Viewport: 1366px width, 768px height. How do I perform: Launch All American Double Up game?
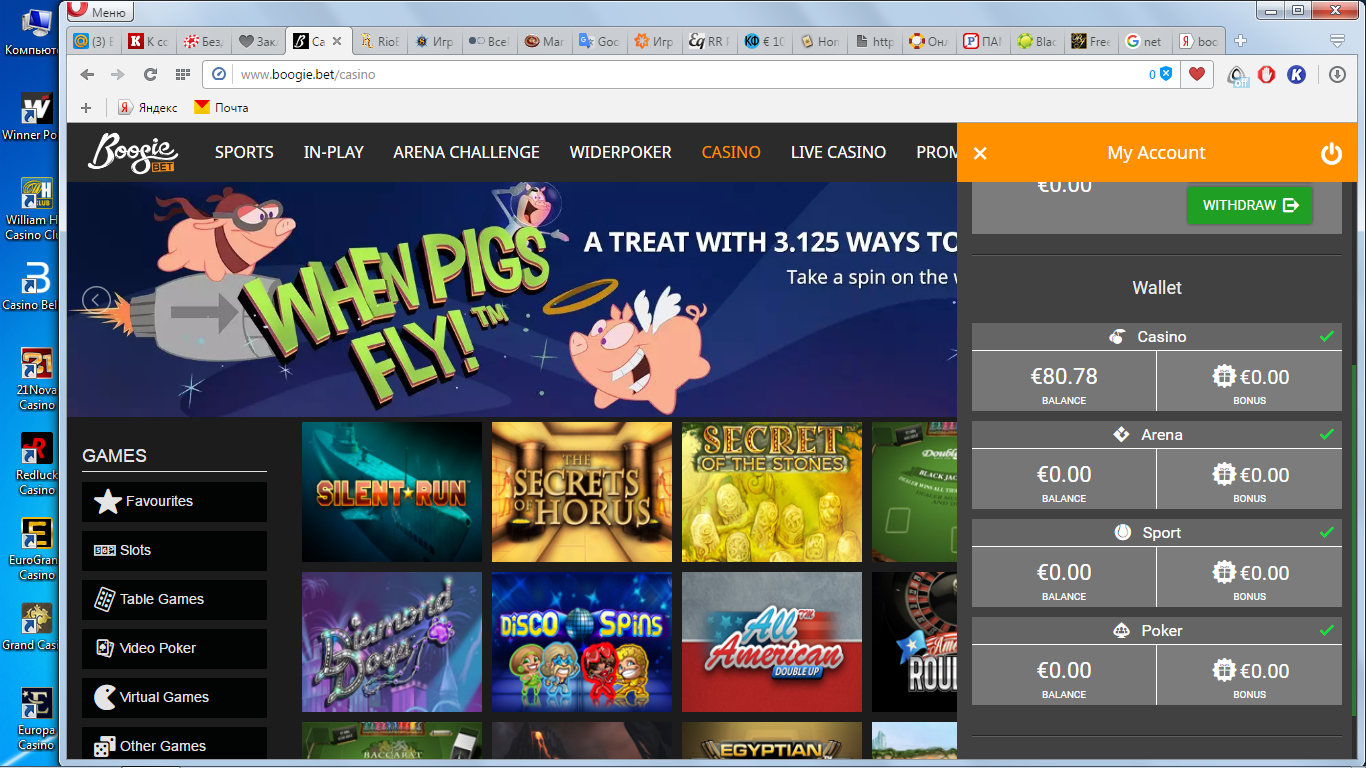pyautogui.click(x=772, y=642)
